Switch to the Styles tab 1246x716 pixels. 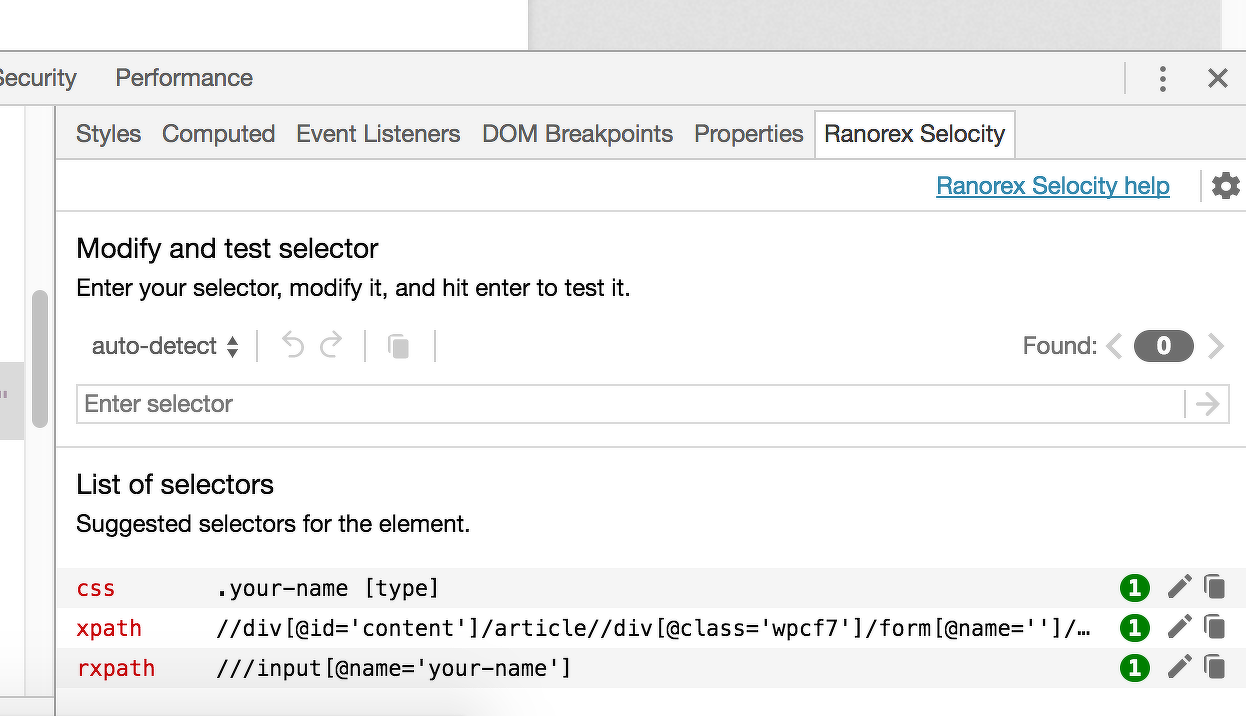click(108, 134)
